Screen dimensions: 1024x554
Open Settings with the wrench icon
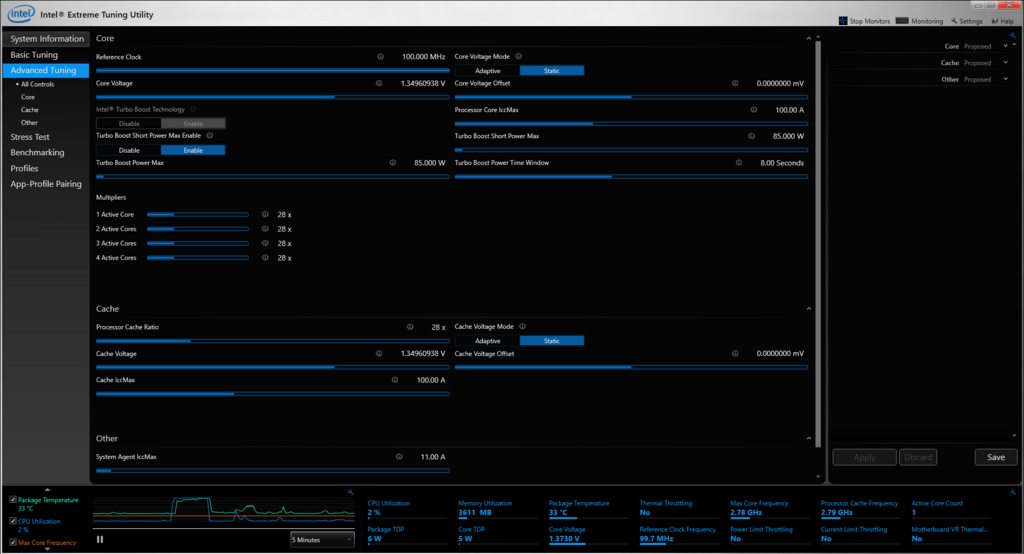click(x=967, y=21)
